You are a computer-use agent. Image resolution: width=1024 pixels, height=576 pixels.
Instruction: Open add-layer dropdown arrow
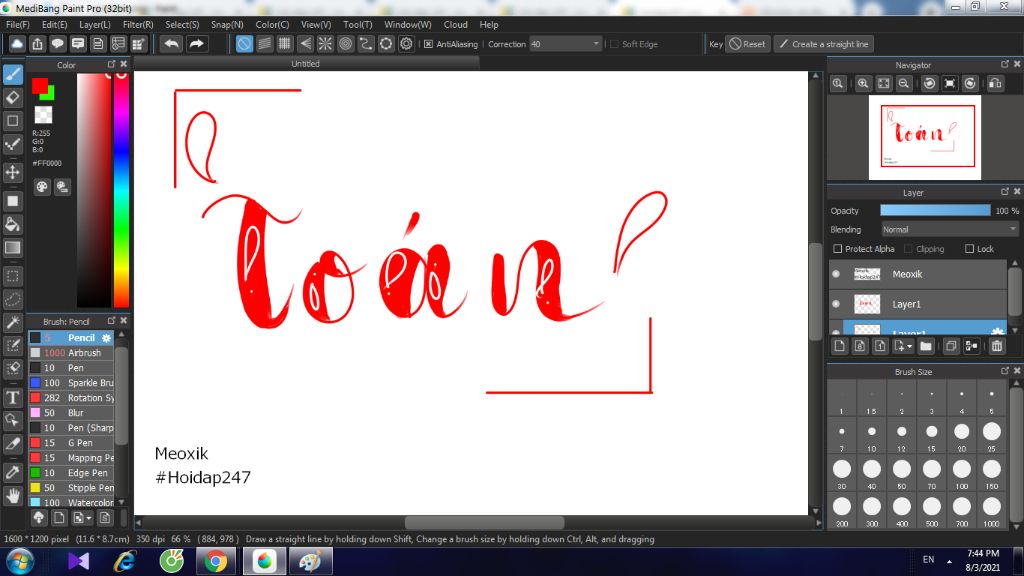[x=909, y=346]
